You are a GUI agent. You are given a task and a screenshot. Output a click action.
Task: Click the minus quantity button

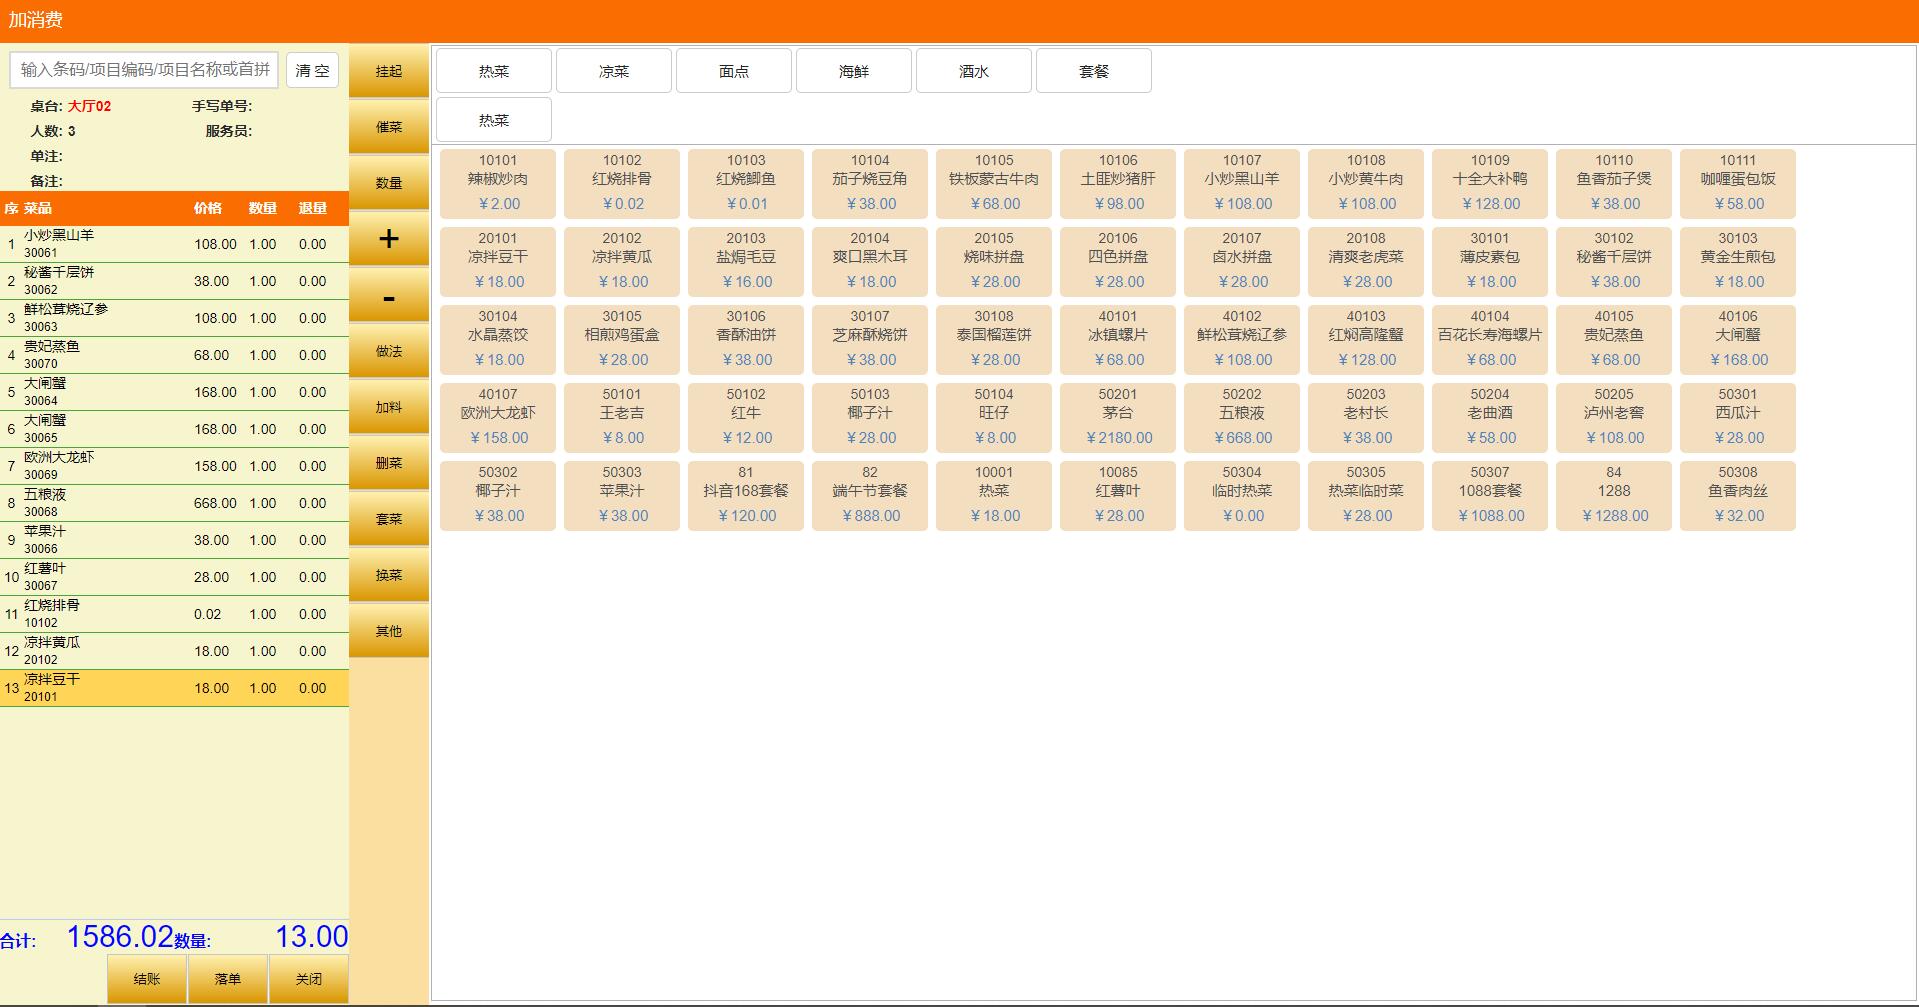point(388,296)
